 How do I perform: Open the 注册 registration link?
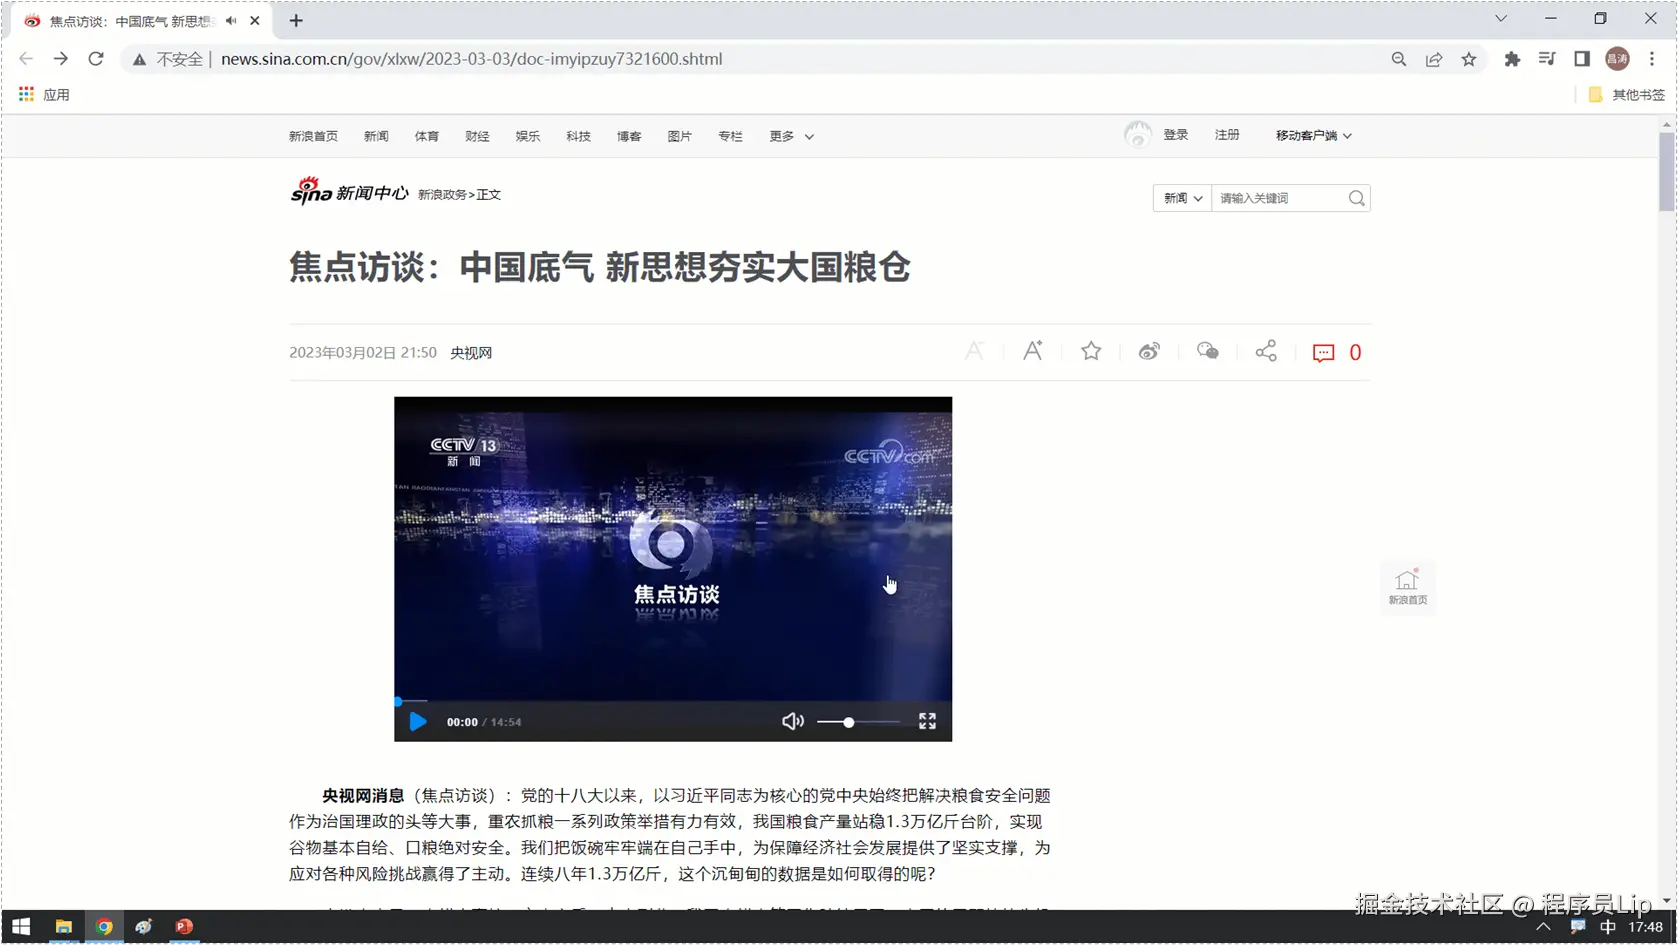pos(1227,134)
